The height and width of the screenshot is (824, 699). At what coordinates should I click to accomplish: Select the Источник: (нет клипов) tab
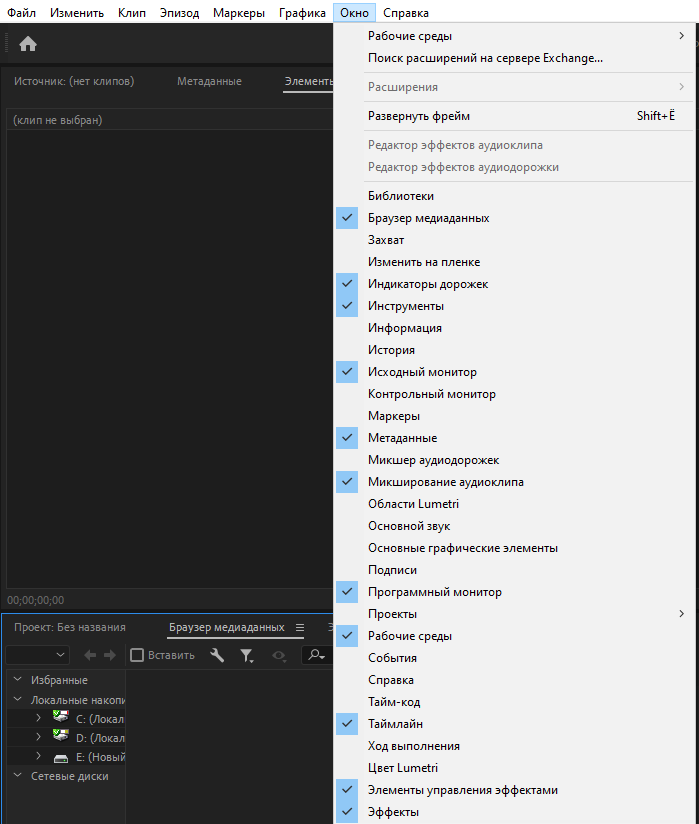[x=74, y=81]
